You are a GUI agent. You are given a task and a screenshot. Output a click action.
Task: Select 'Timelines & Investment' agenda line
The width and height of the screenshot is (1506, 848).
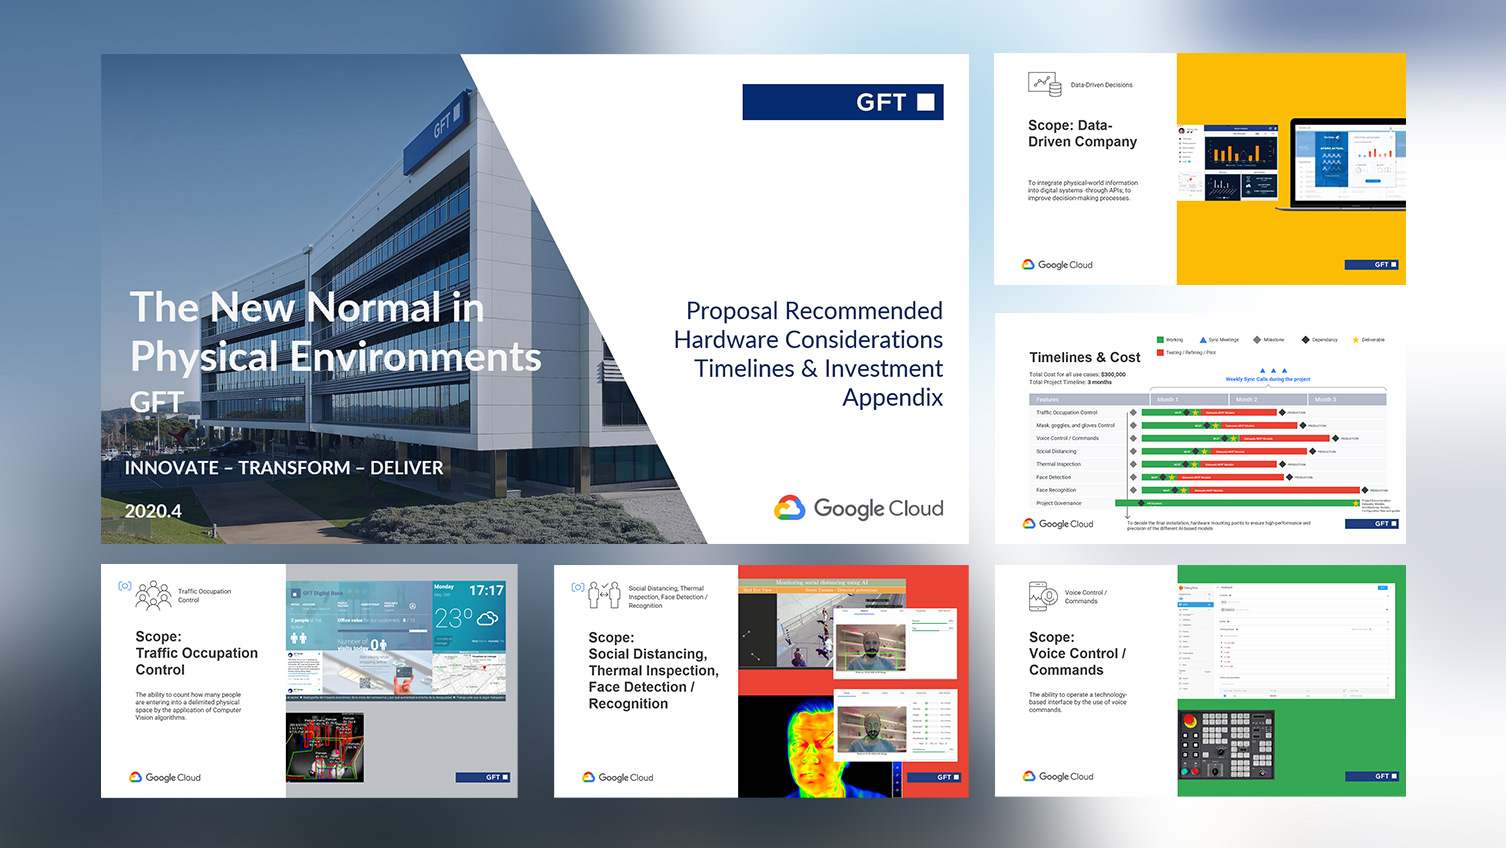[x=818, y=369]
